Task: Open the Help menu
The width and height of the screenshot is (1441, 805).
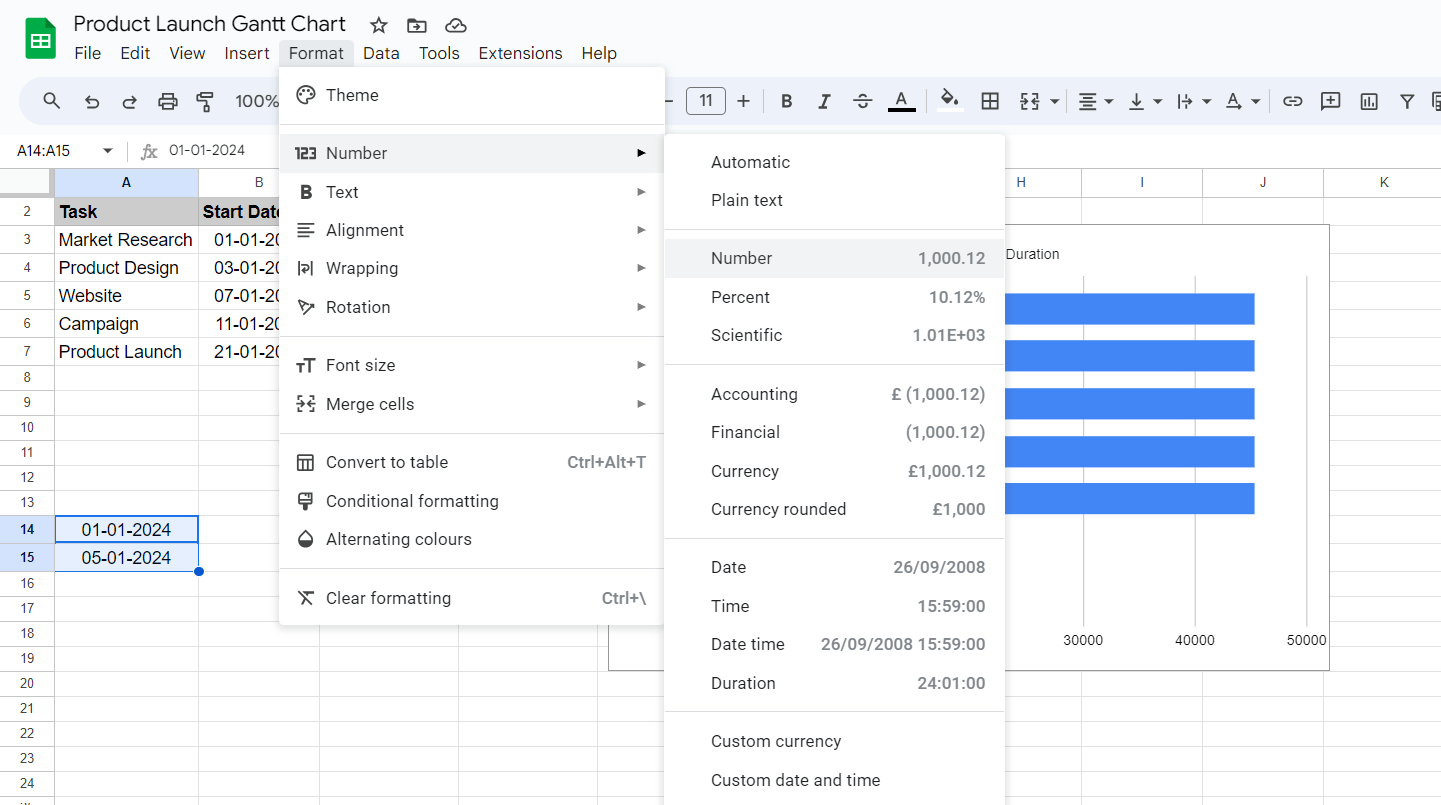Action: (599, 53)
